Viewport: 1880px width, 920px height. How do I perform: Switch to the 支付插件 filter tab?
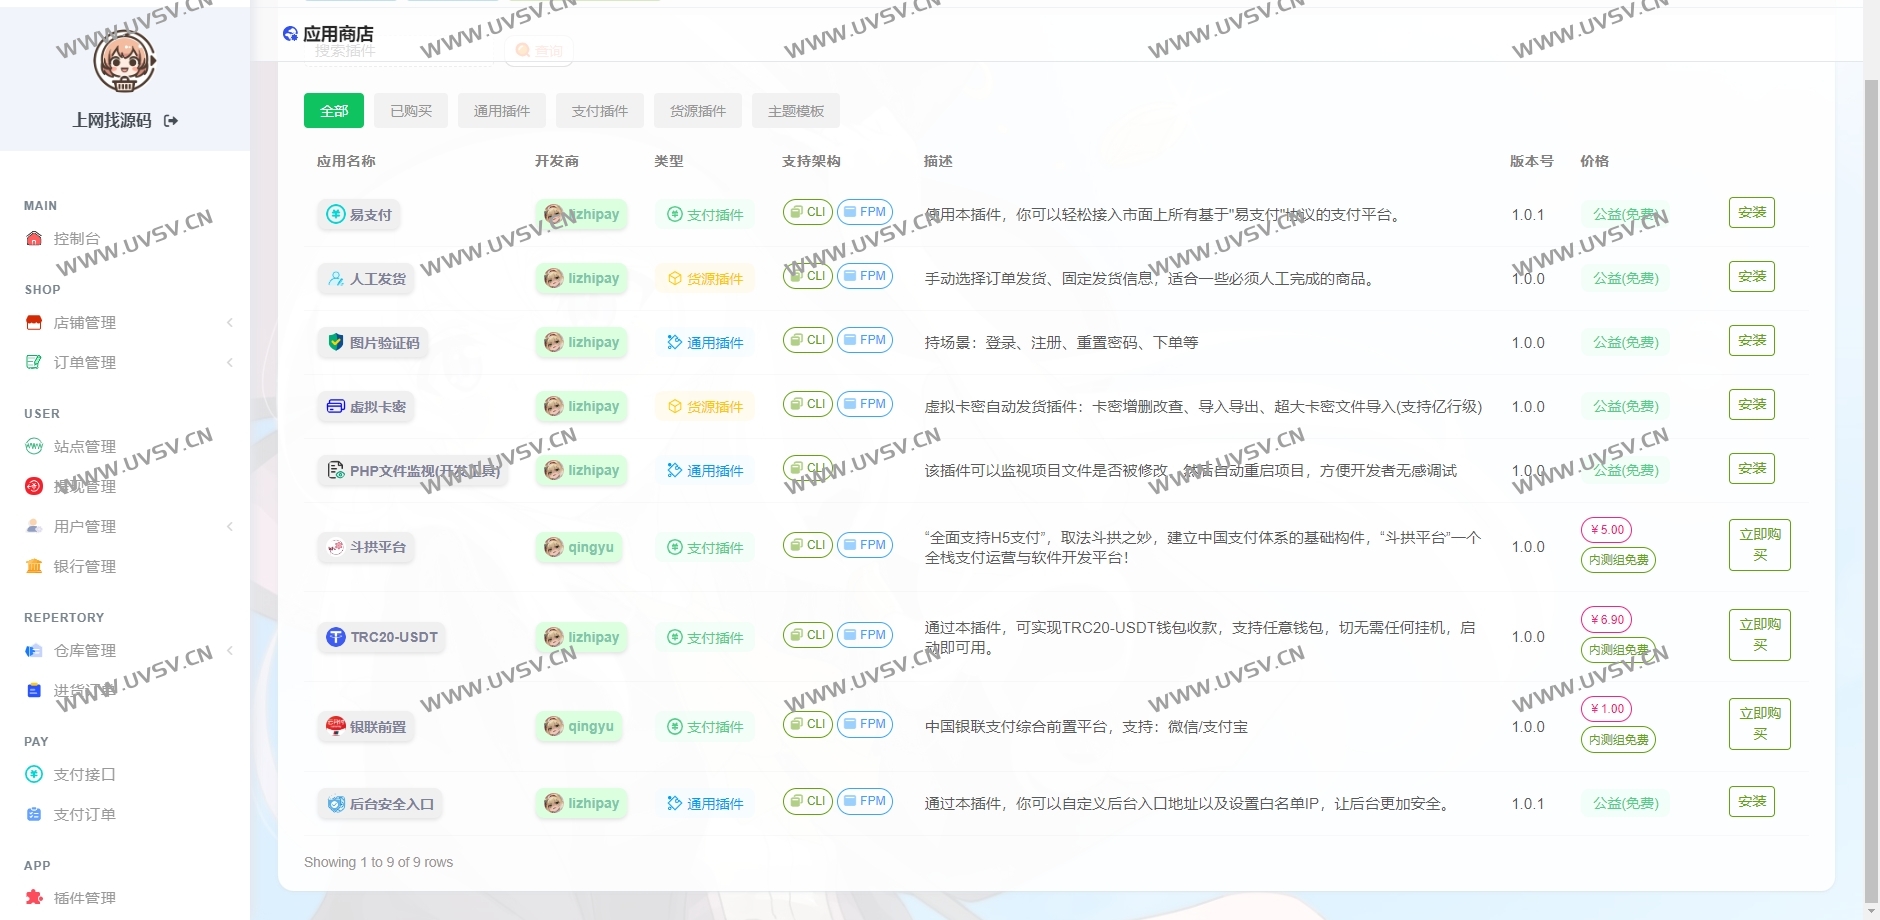pyautogui.click(x=599, y=111)
